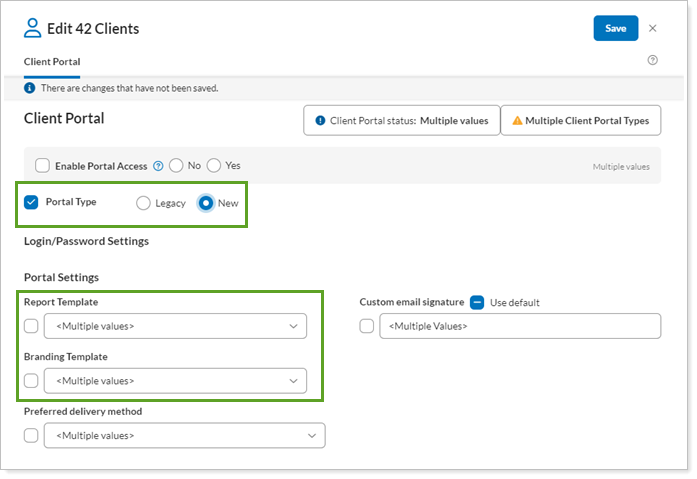This screenshot has width=697, height=479.
Task: Click the help question mark icon under Save
Action: tap(653, 60)
